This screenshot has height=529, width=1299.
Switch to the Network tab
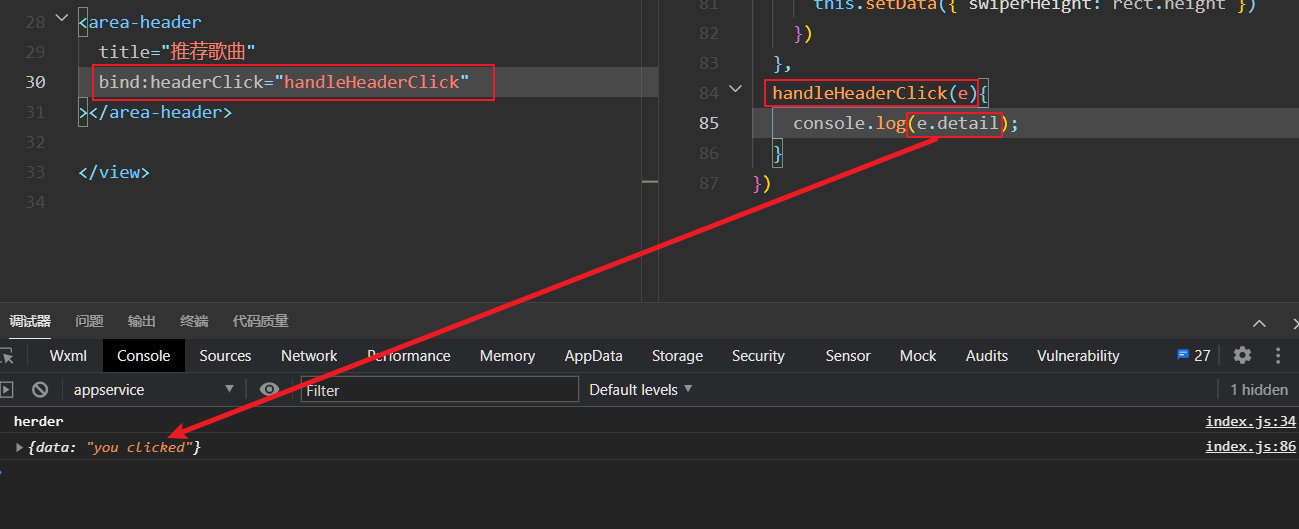(309, 356)
